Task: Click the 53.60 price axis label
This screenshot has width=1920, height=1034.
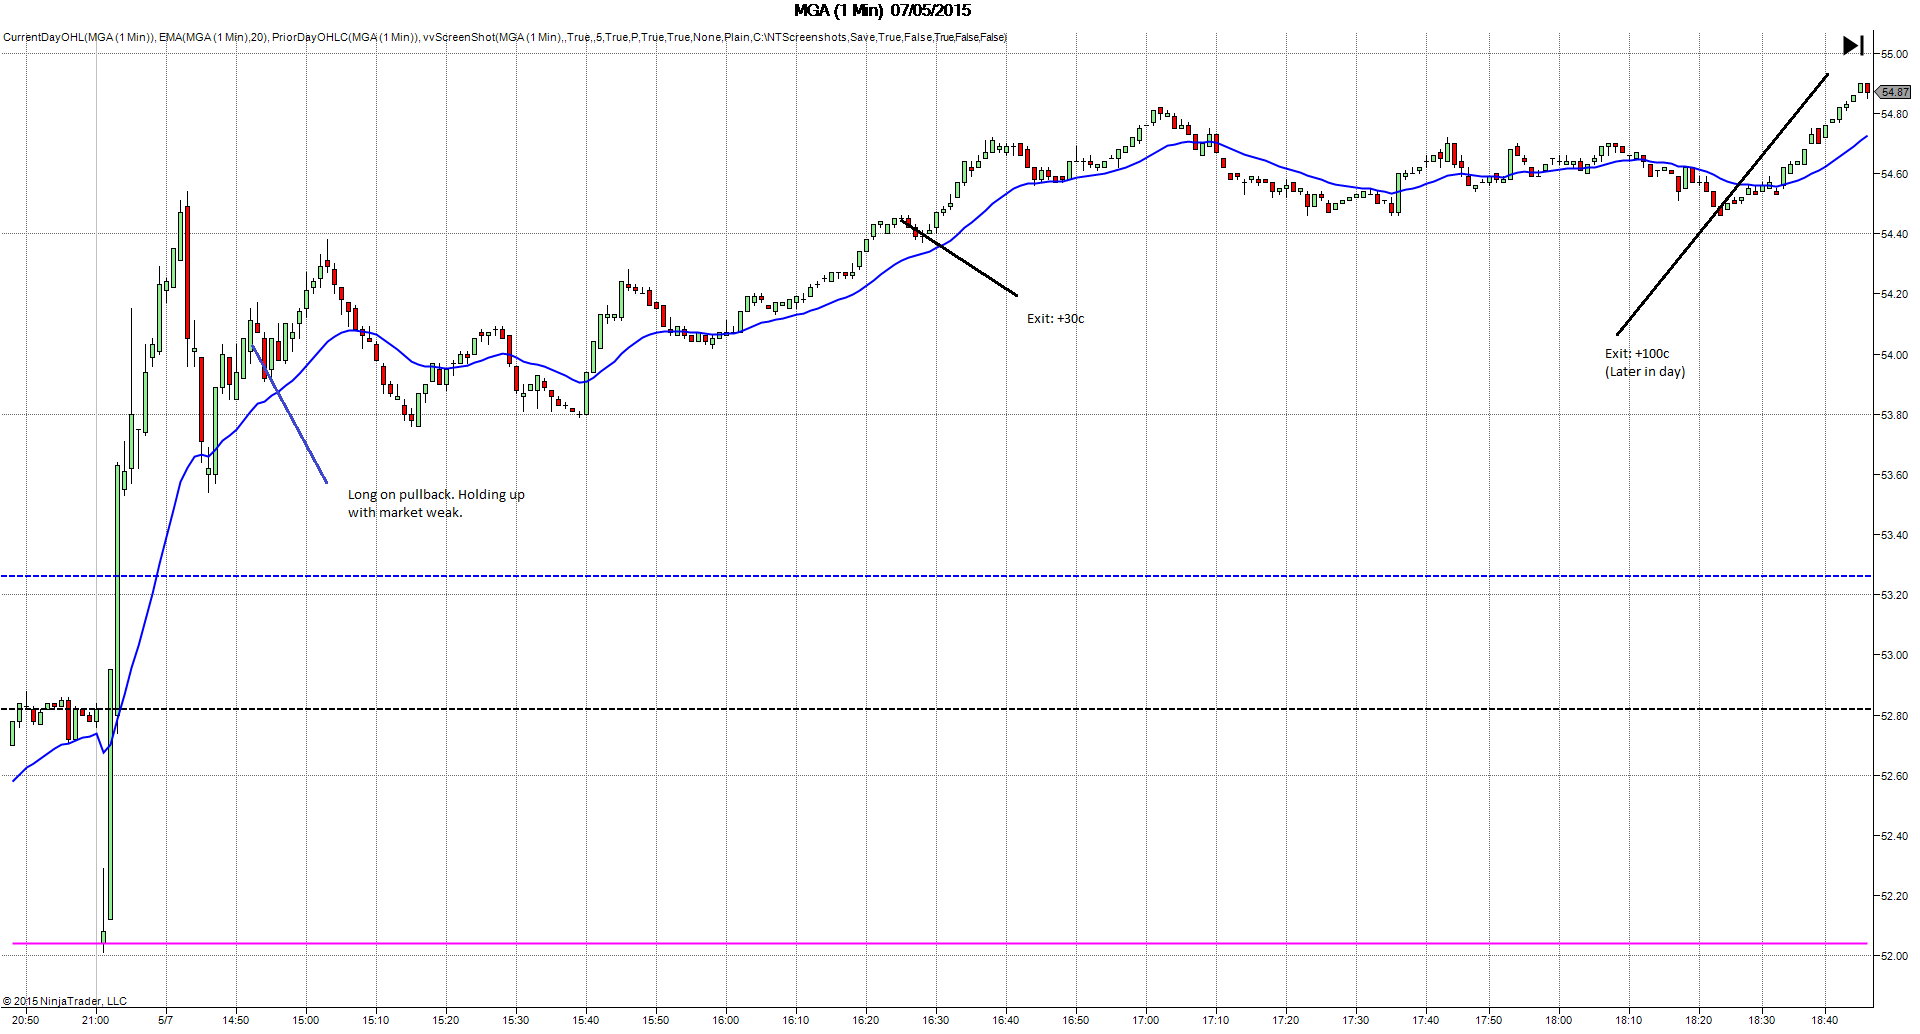Action: tap(1894, 475)
